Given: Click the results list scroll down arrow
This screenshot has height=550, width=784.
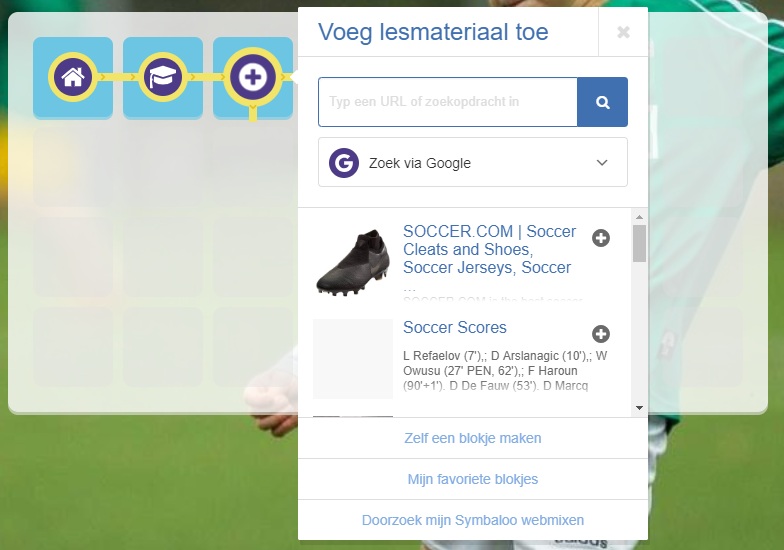Looking at the screenshot, I should [640, 408].
